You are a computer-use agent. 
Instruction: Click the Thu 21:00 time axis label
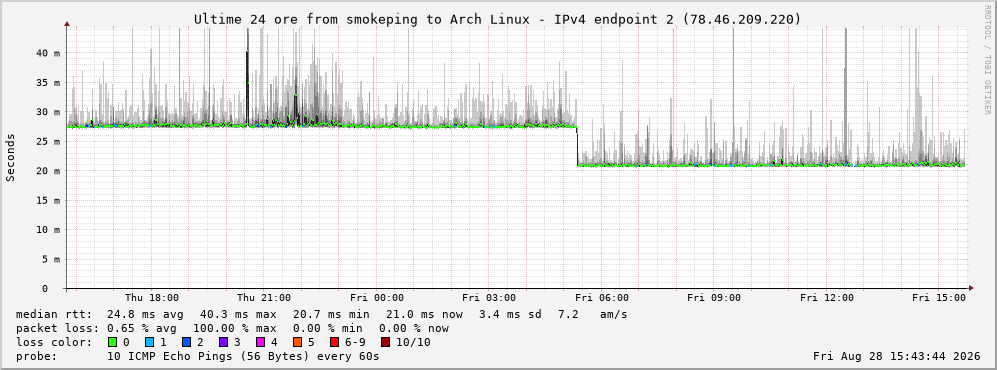pos(264,298)
